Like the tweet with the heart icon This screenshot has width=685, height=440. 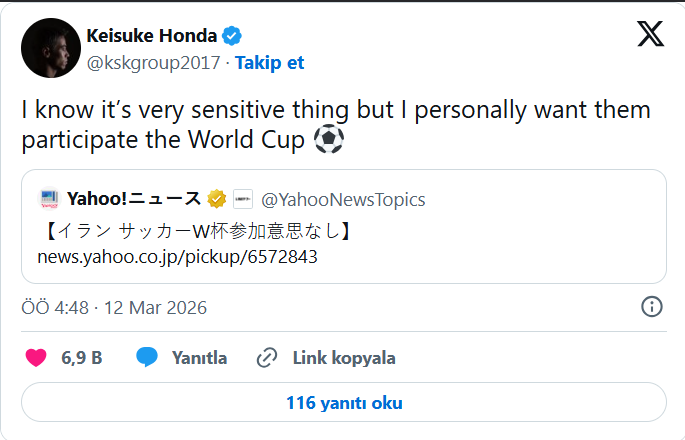(x=36, y=358)
